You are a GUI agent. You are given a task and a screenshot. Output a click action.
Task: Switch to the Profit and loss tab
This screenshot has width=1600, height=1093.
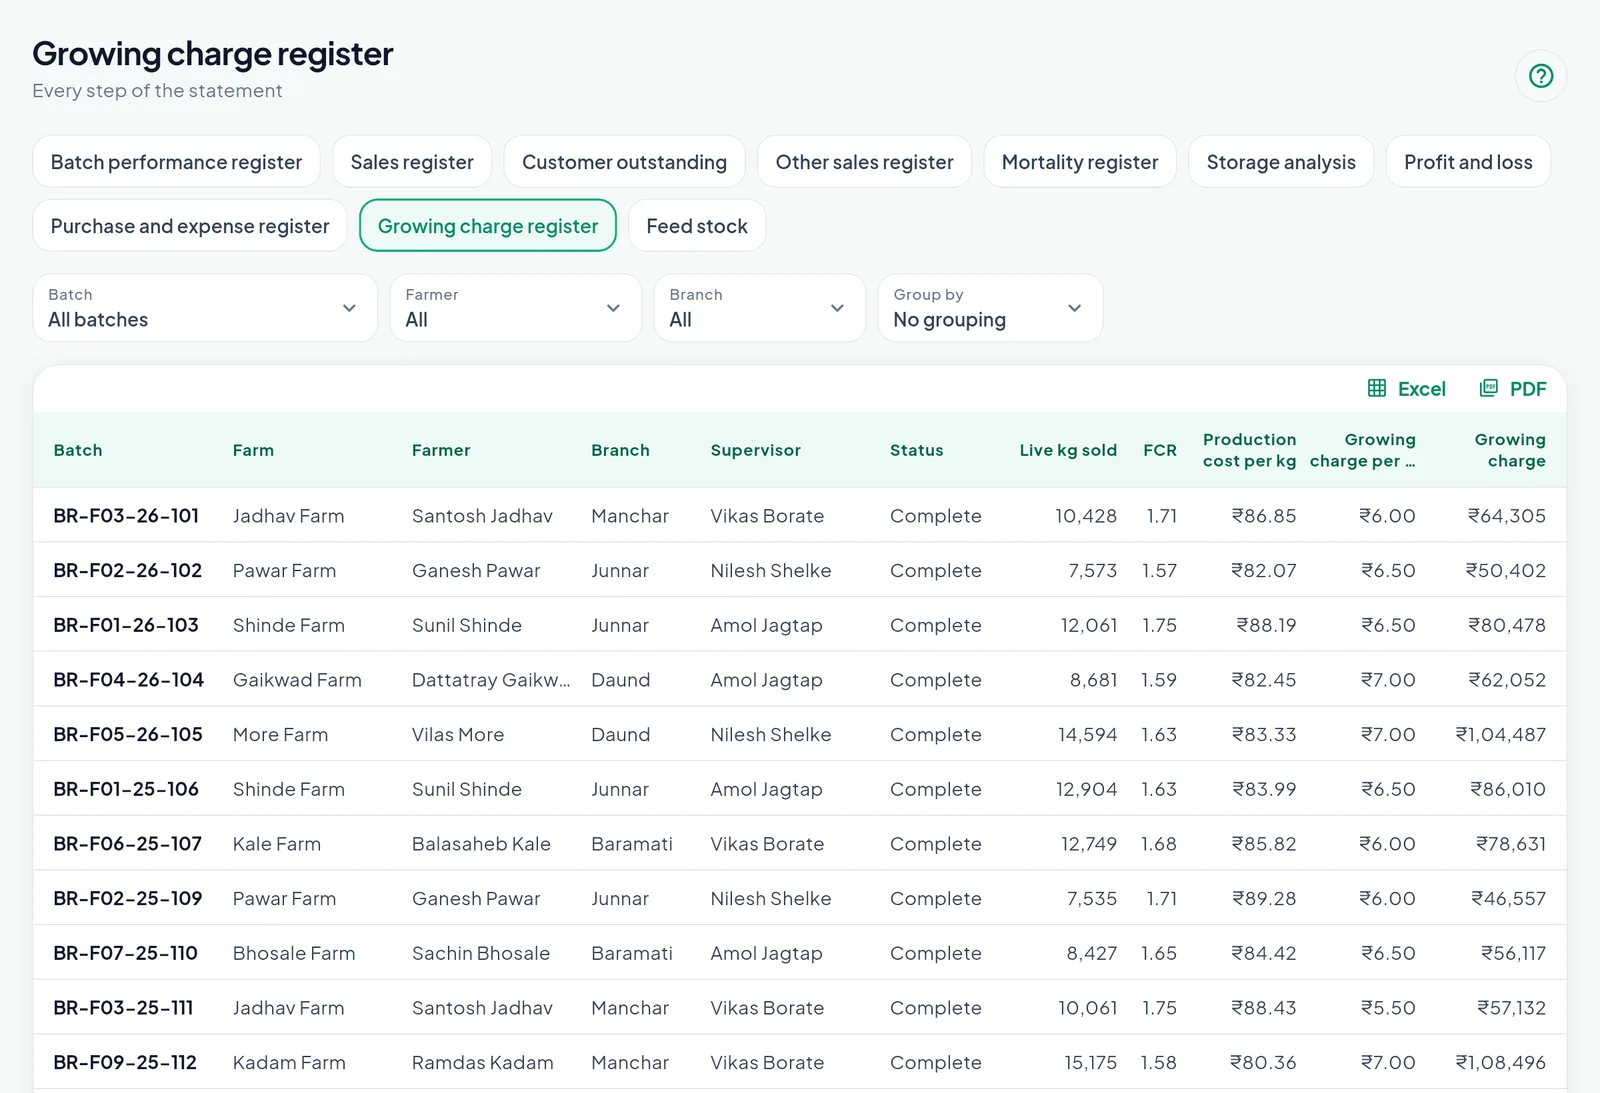1468,162
